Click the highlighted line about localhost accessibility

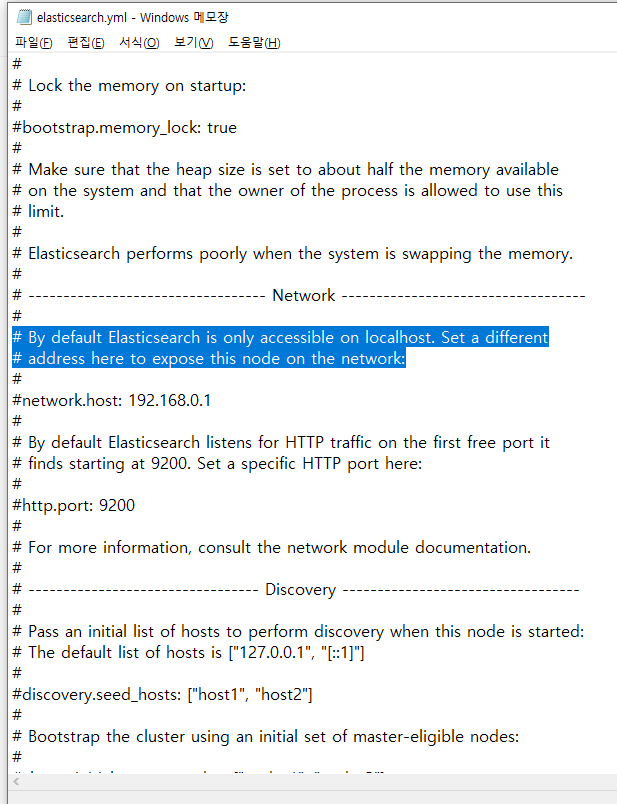278,337
